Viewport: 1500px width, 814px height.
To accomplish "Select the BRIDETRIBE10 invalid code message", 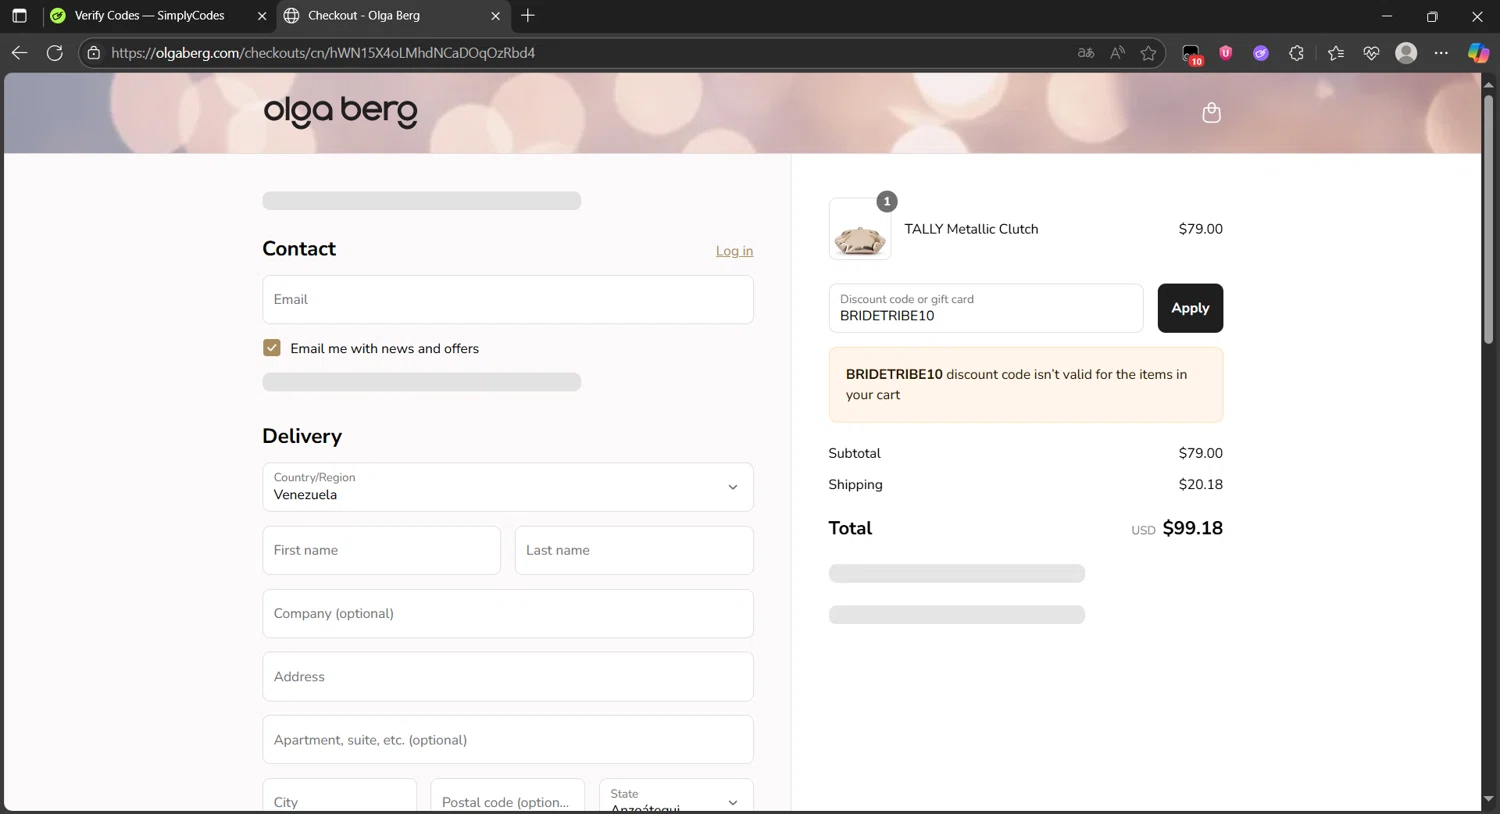I will pyautogui.click(x=1026, y=385).
